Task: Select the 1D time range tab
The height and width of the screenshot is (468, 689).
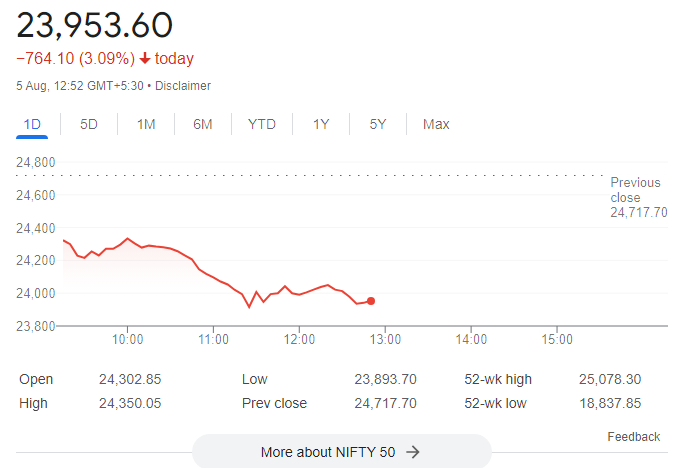Action: 32,124
